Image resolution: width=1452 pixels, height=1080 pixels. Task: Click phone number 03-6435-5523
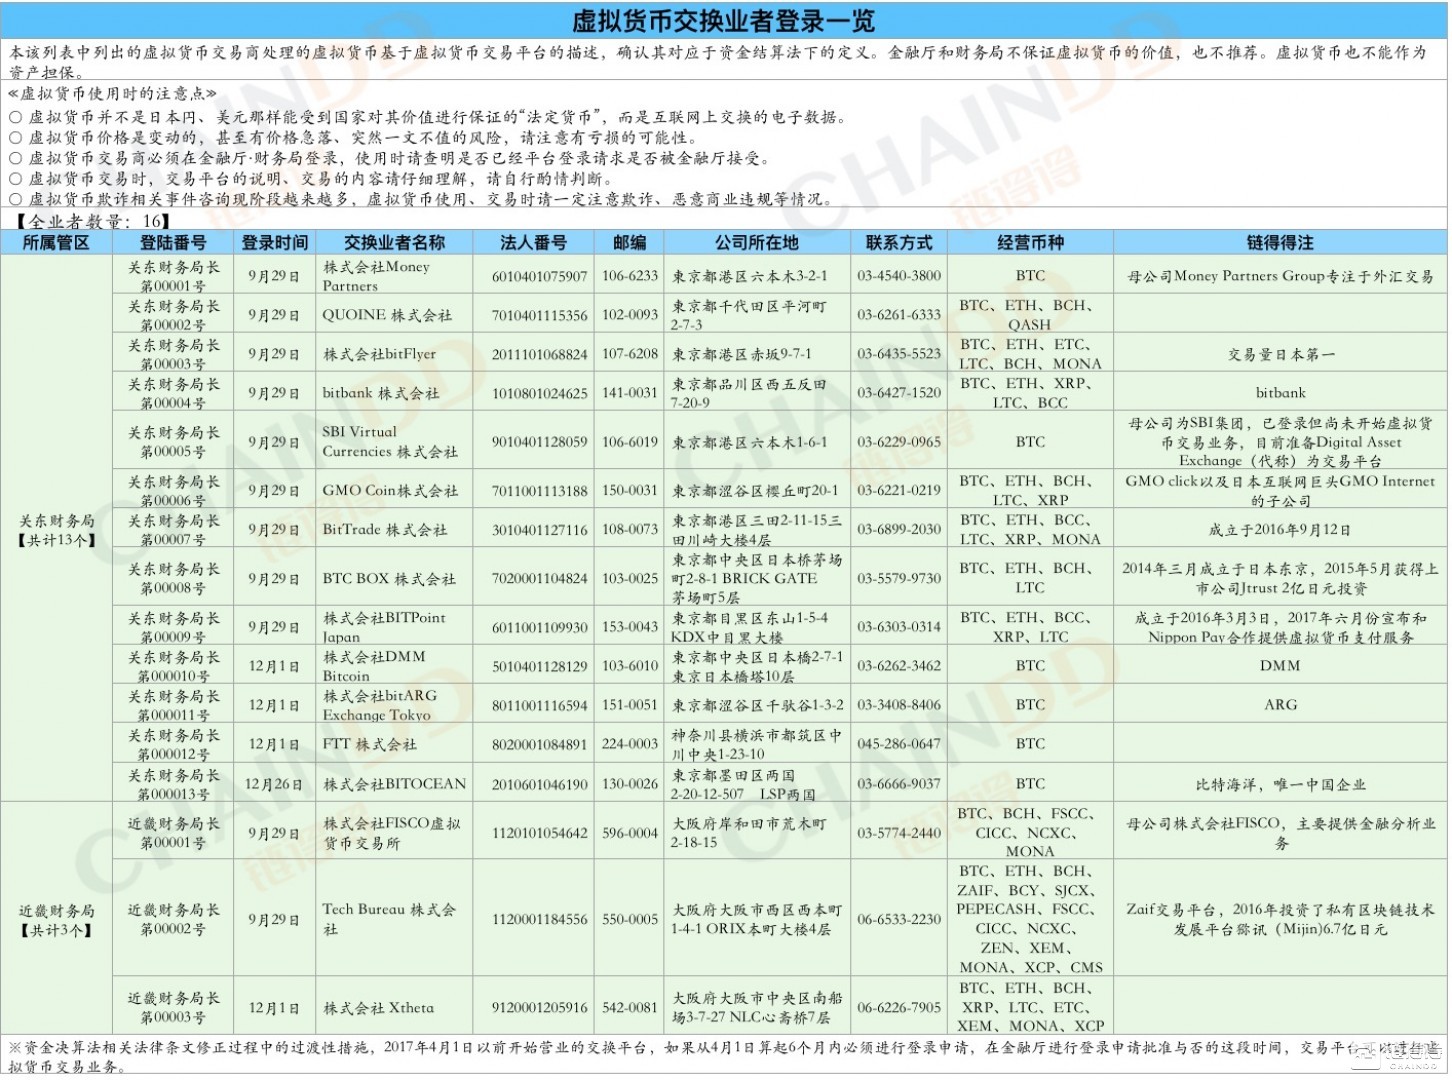coord(898,354)
